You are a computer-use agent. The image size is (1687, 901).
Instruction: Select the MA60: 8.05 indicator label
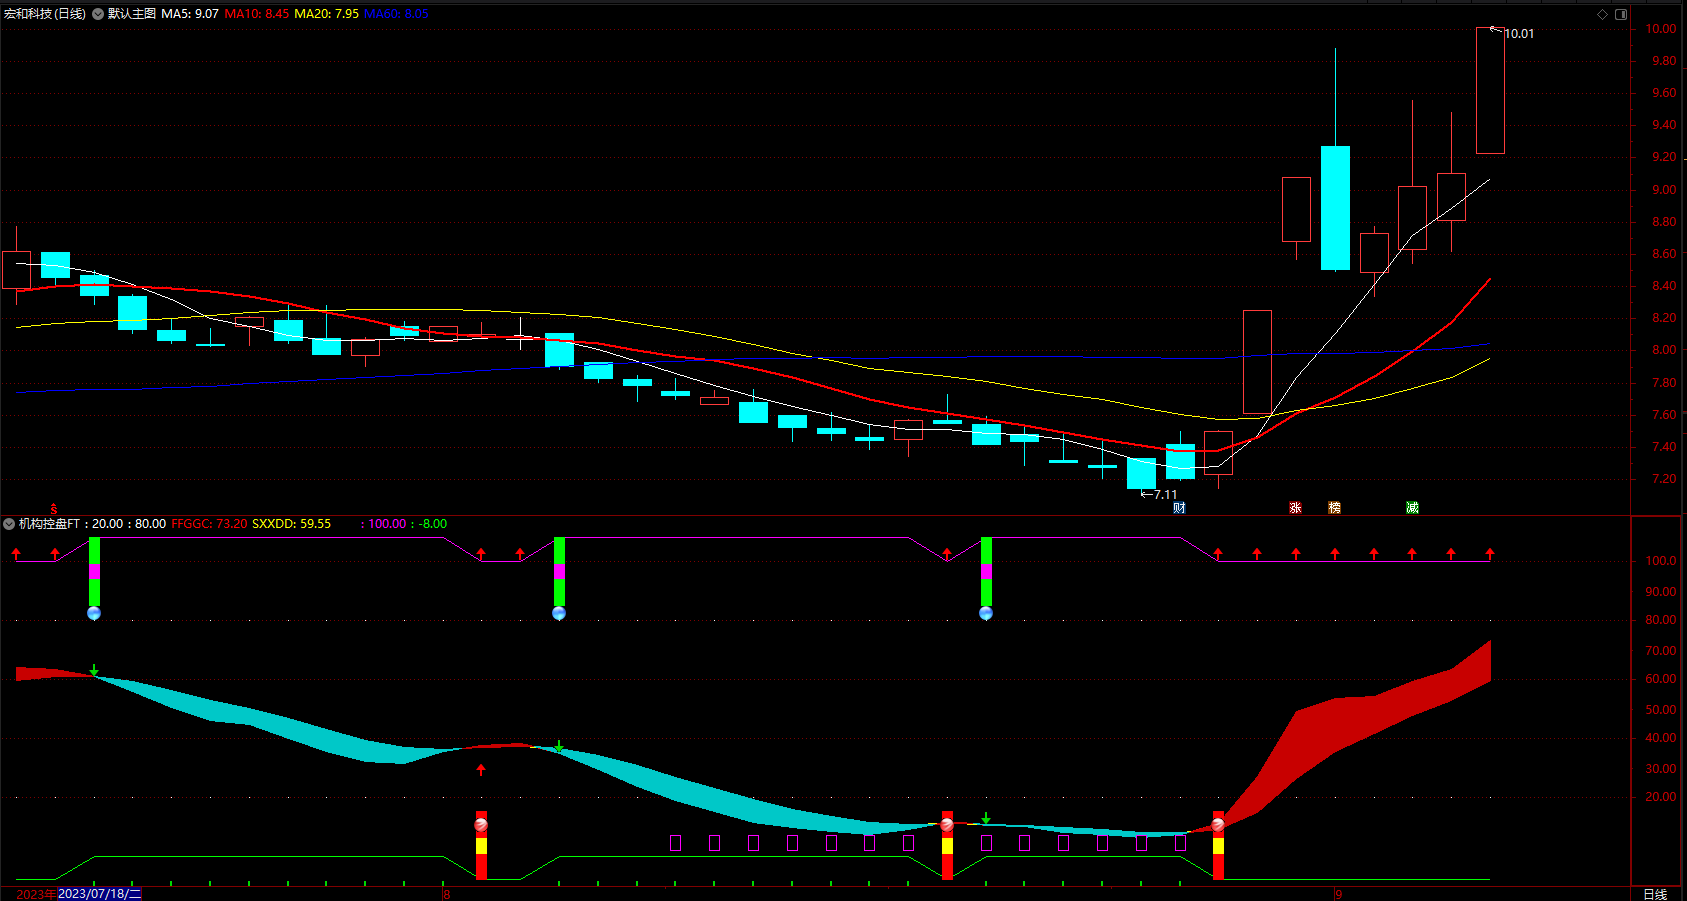[396, 14]
